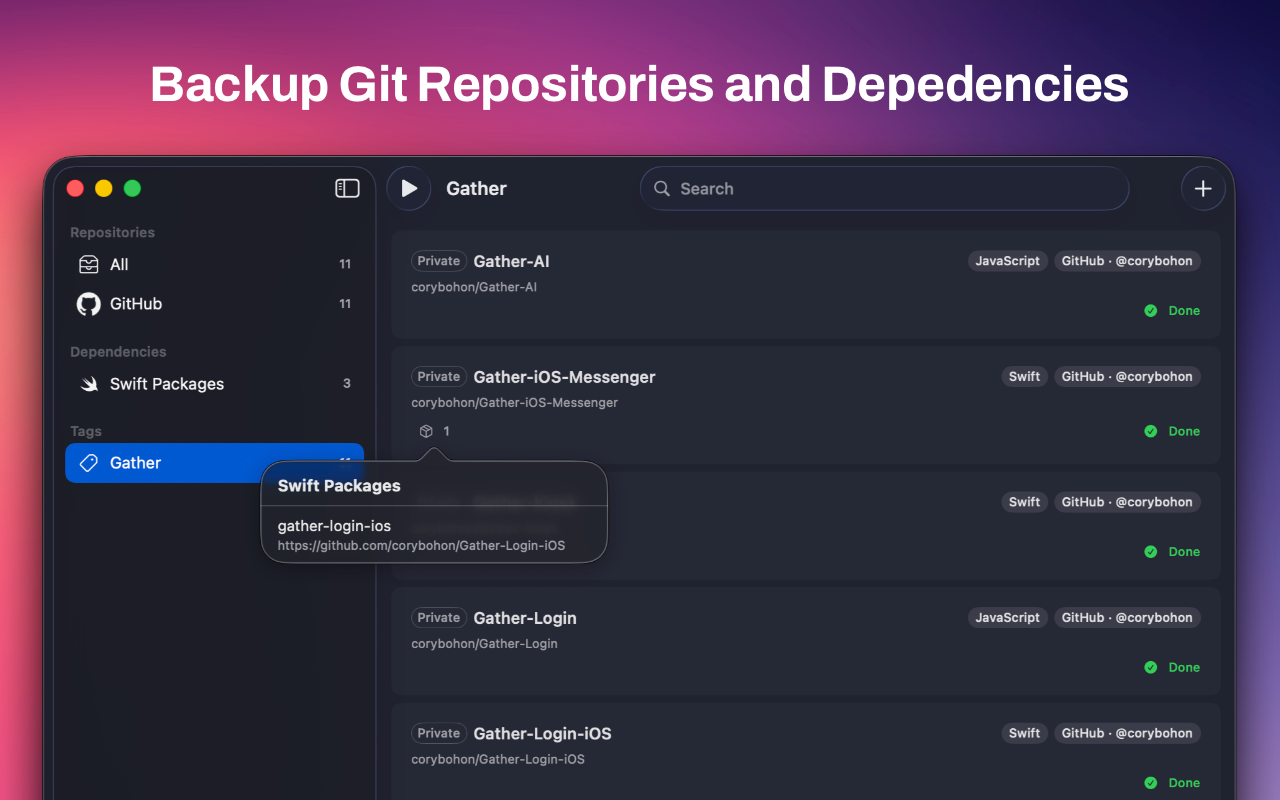Select gather-login-ios in the popover
The width and height of the screenshot is (1280, 800).
click(x=334, y=526)
